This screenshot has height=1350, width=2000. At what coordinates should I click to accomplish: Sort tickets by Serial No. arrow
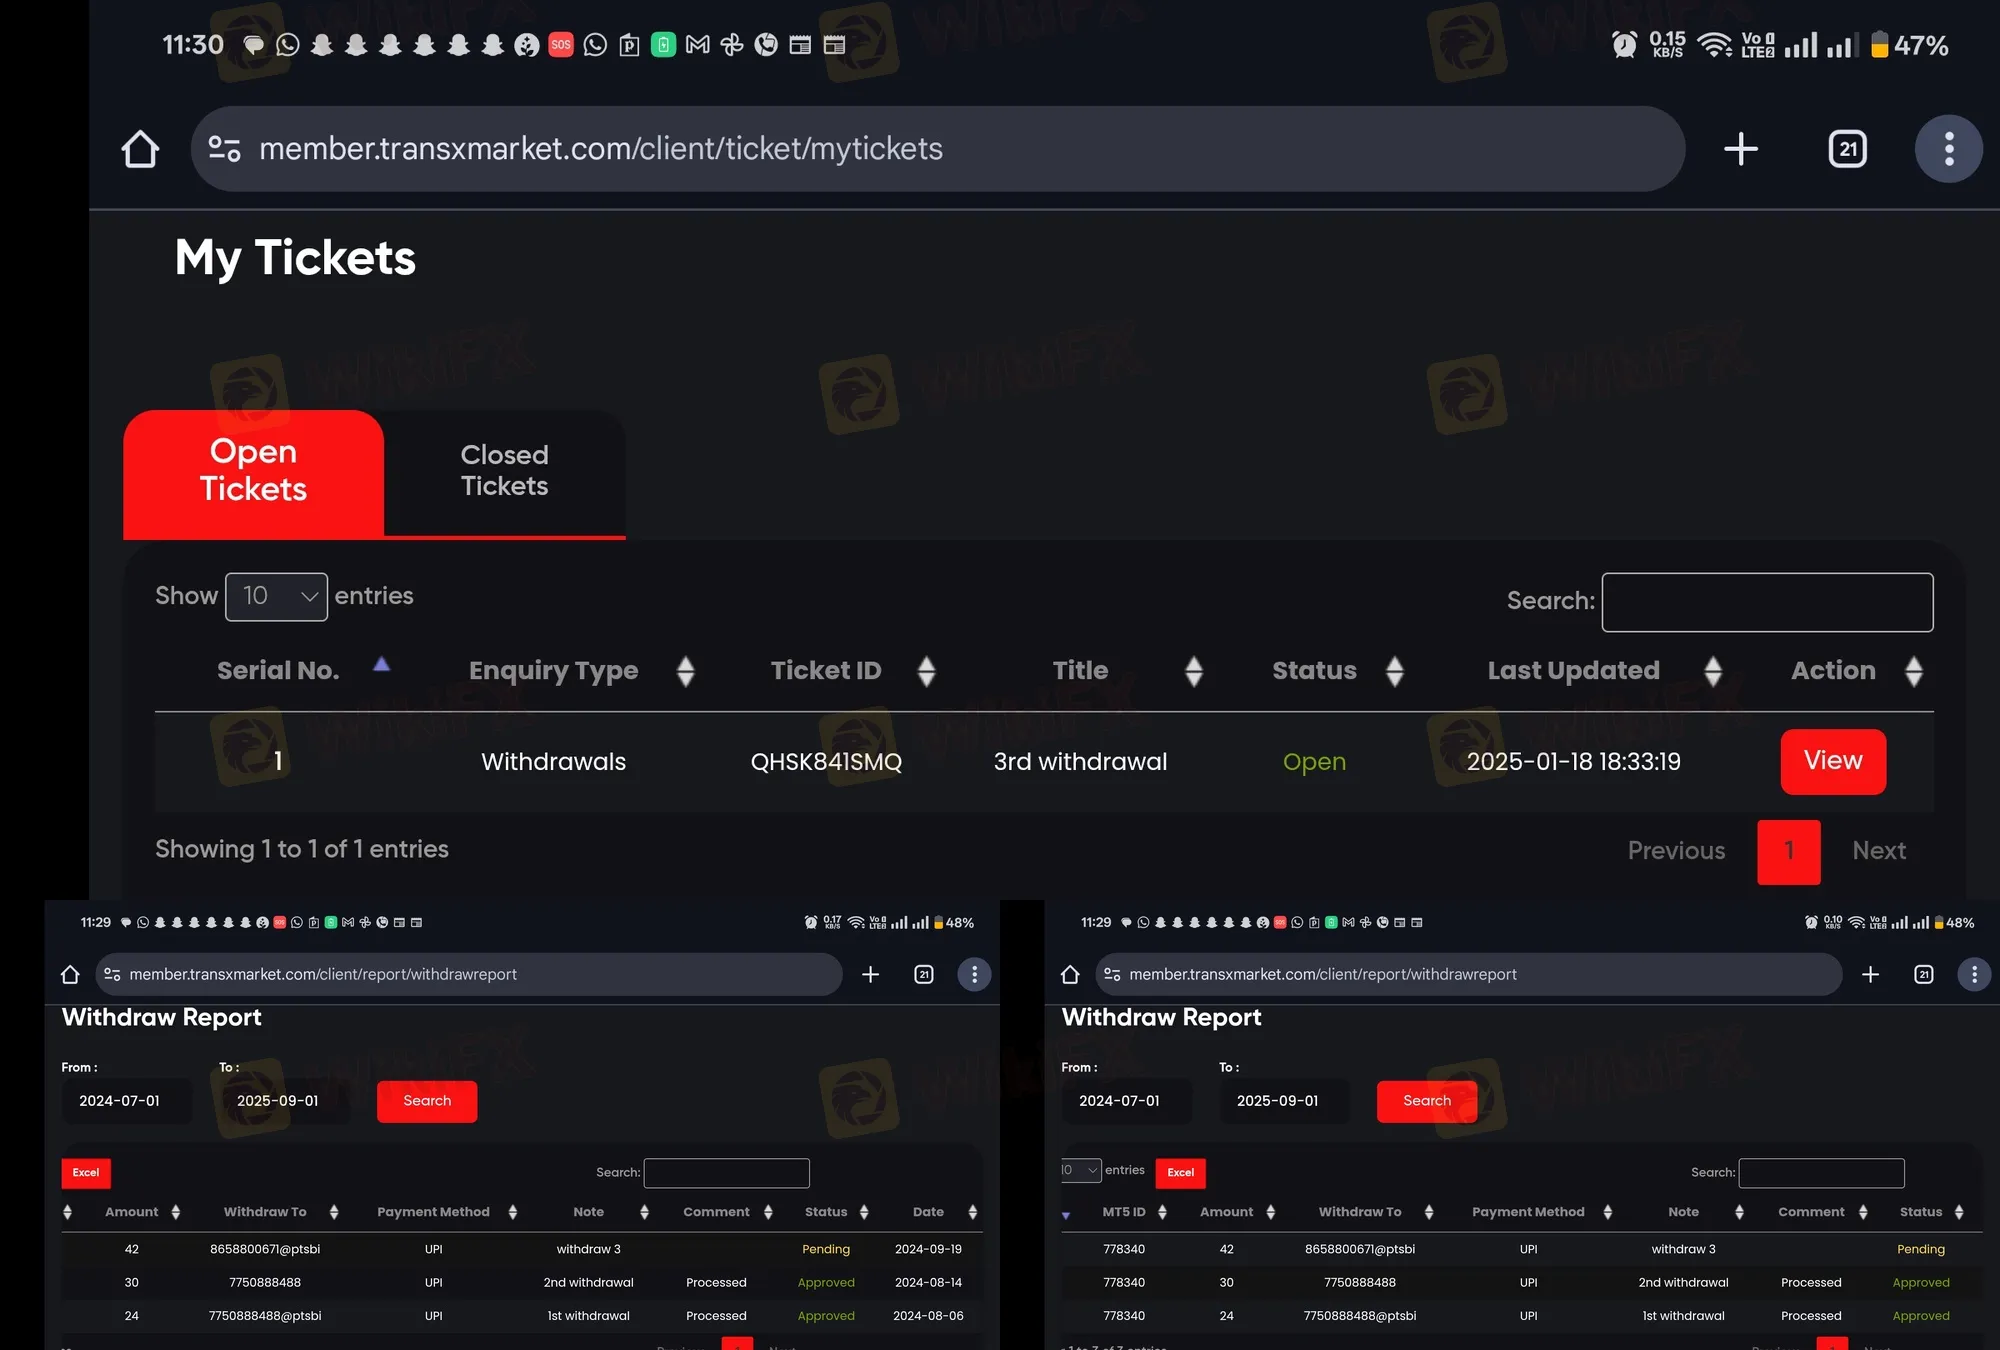381,666
